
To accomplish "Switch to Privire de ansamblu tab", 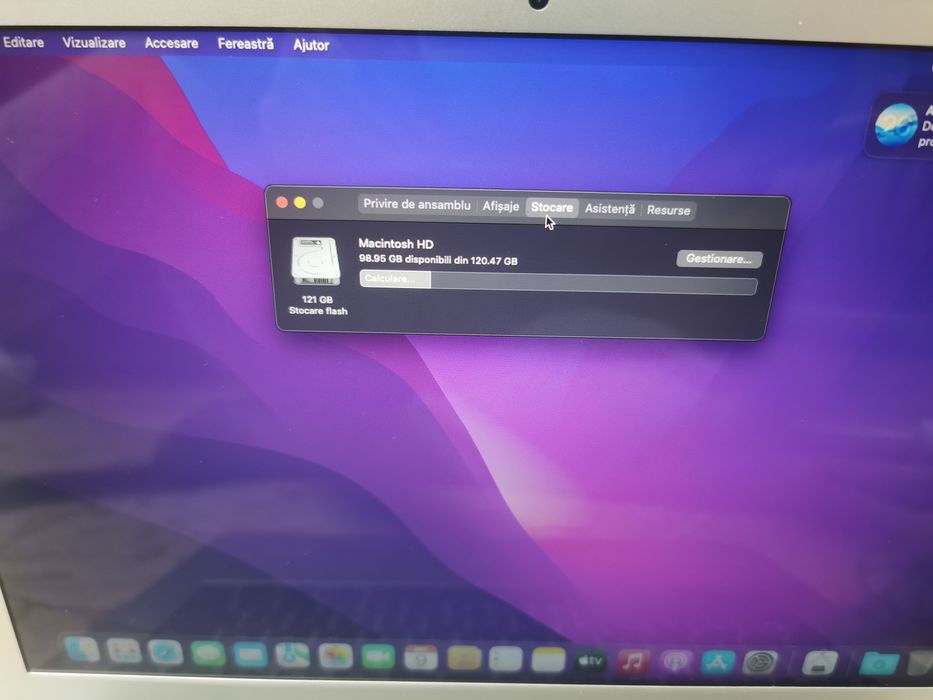I will tap(417, 204).
